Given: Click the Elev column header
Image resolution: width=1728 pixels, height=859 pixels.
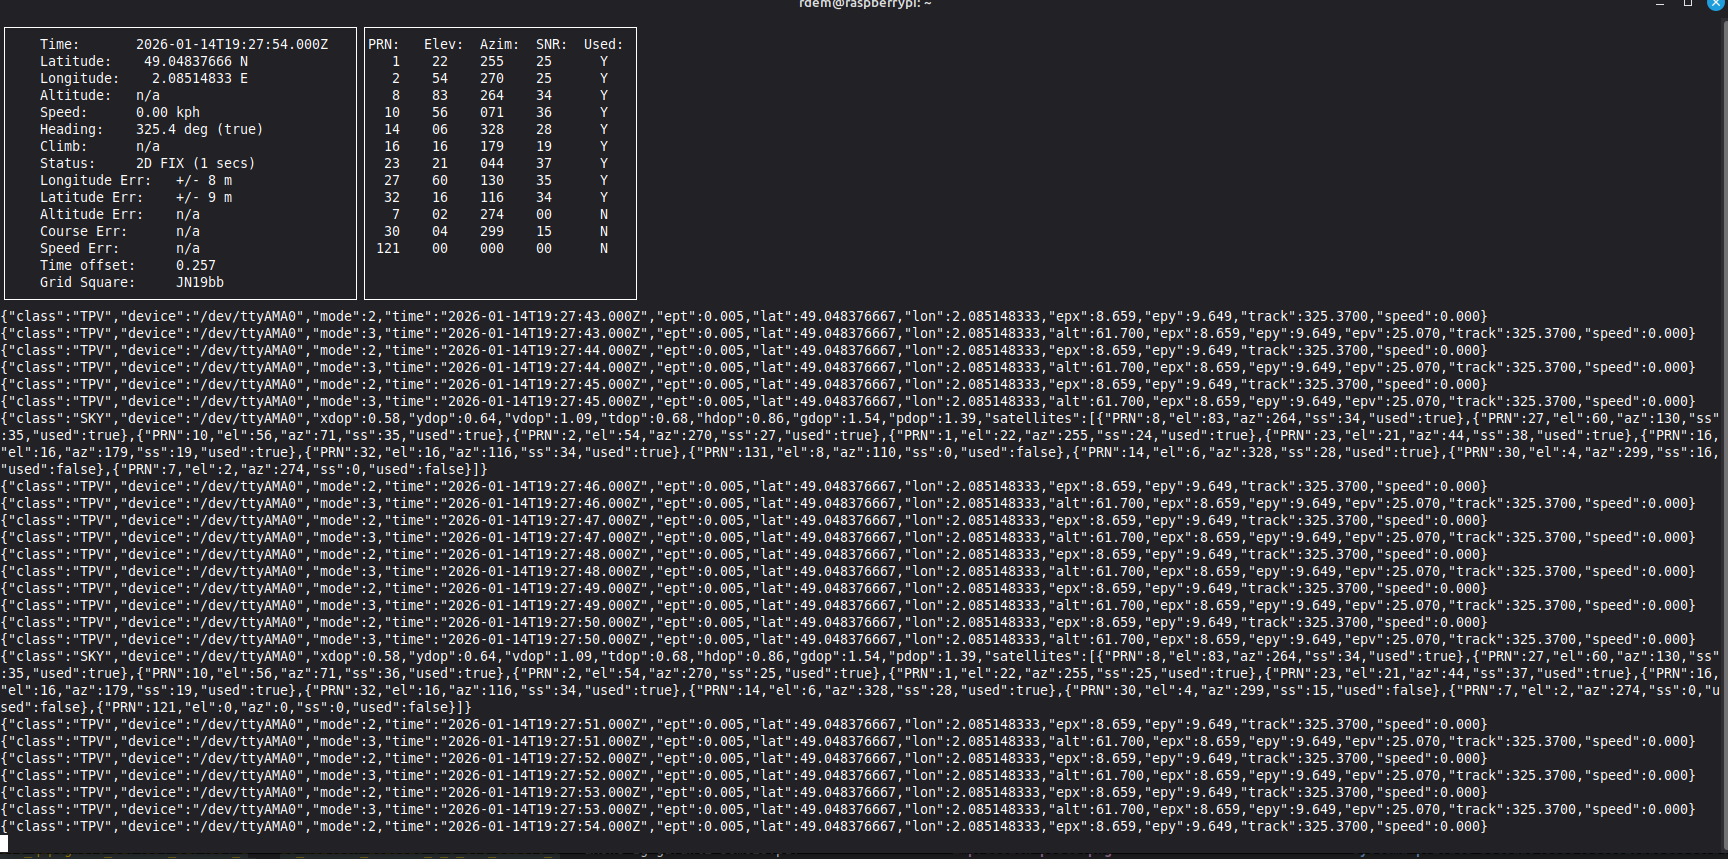Looking at the screenshot, I should coord(443,44).
